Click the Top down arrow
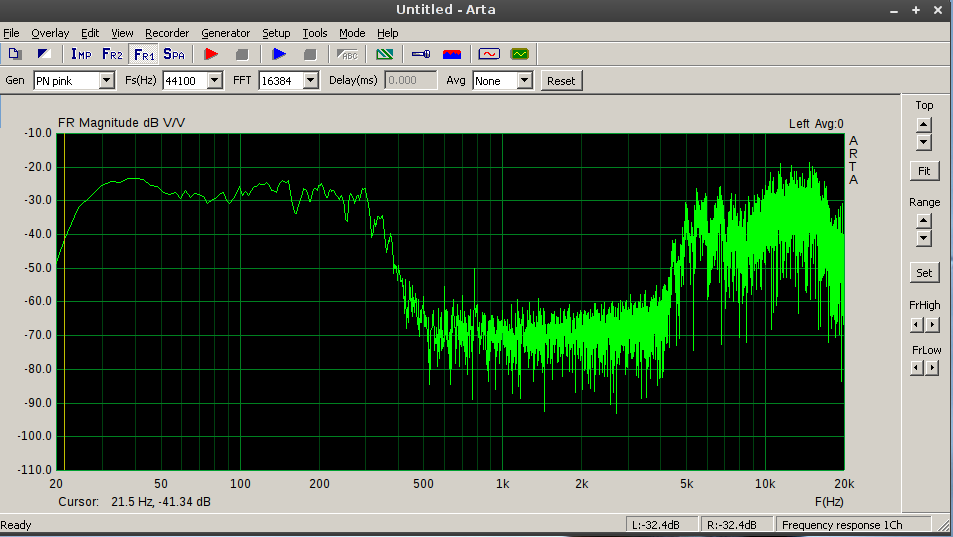953x537 pixels. (924, 142)
